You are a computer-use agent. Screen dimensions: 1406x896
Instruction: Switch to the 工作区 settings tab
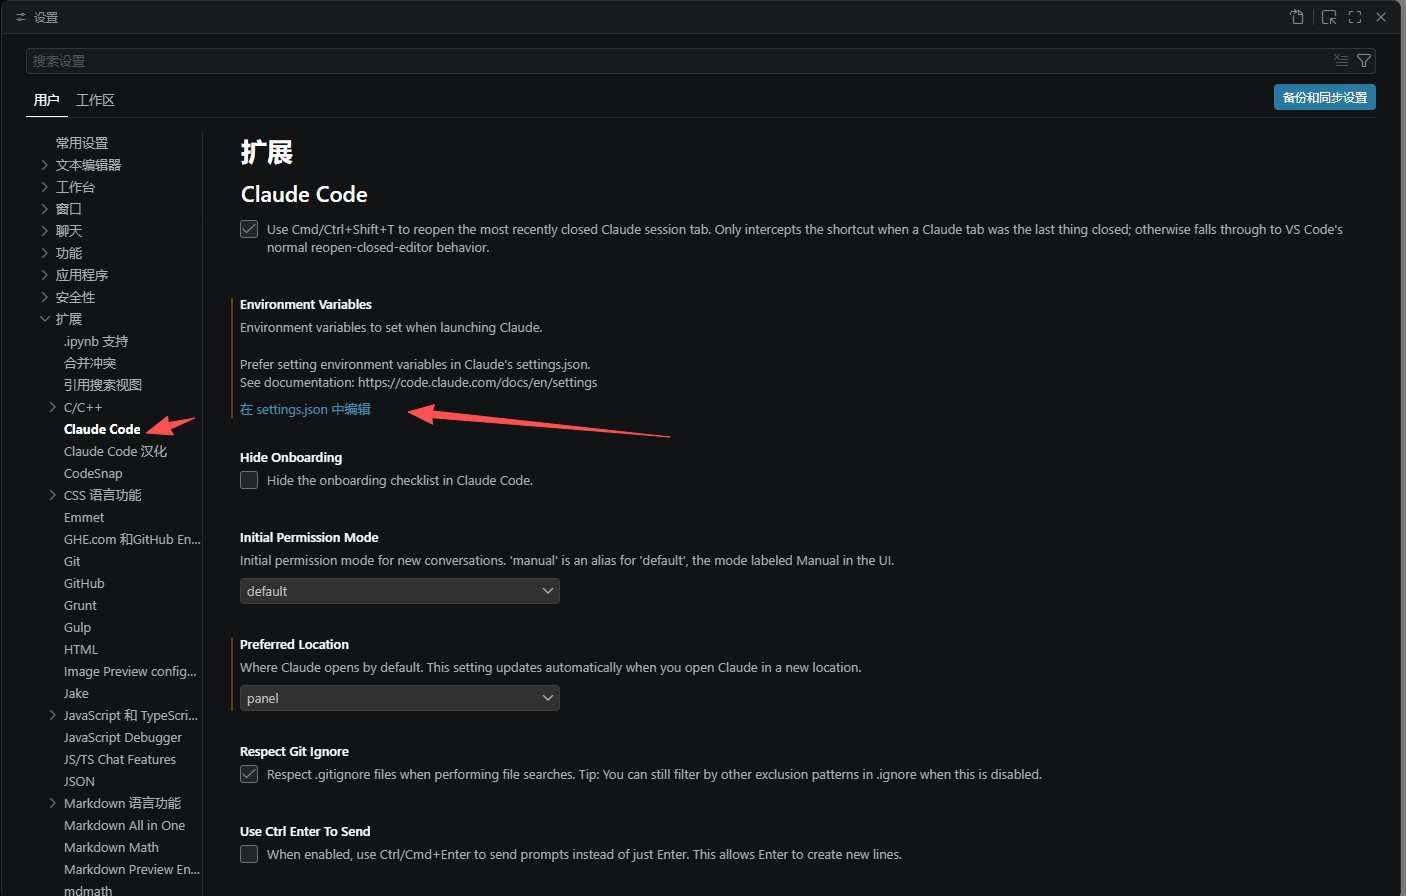point(95,100)
